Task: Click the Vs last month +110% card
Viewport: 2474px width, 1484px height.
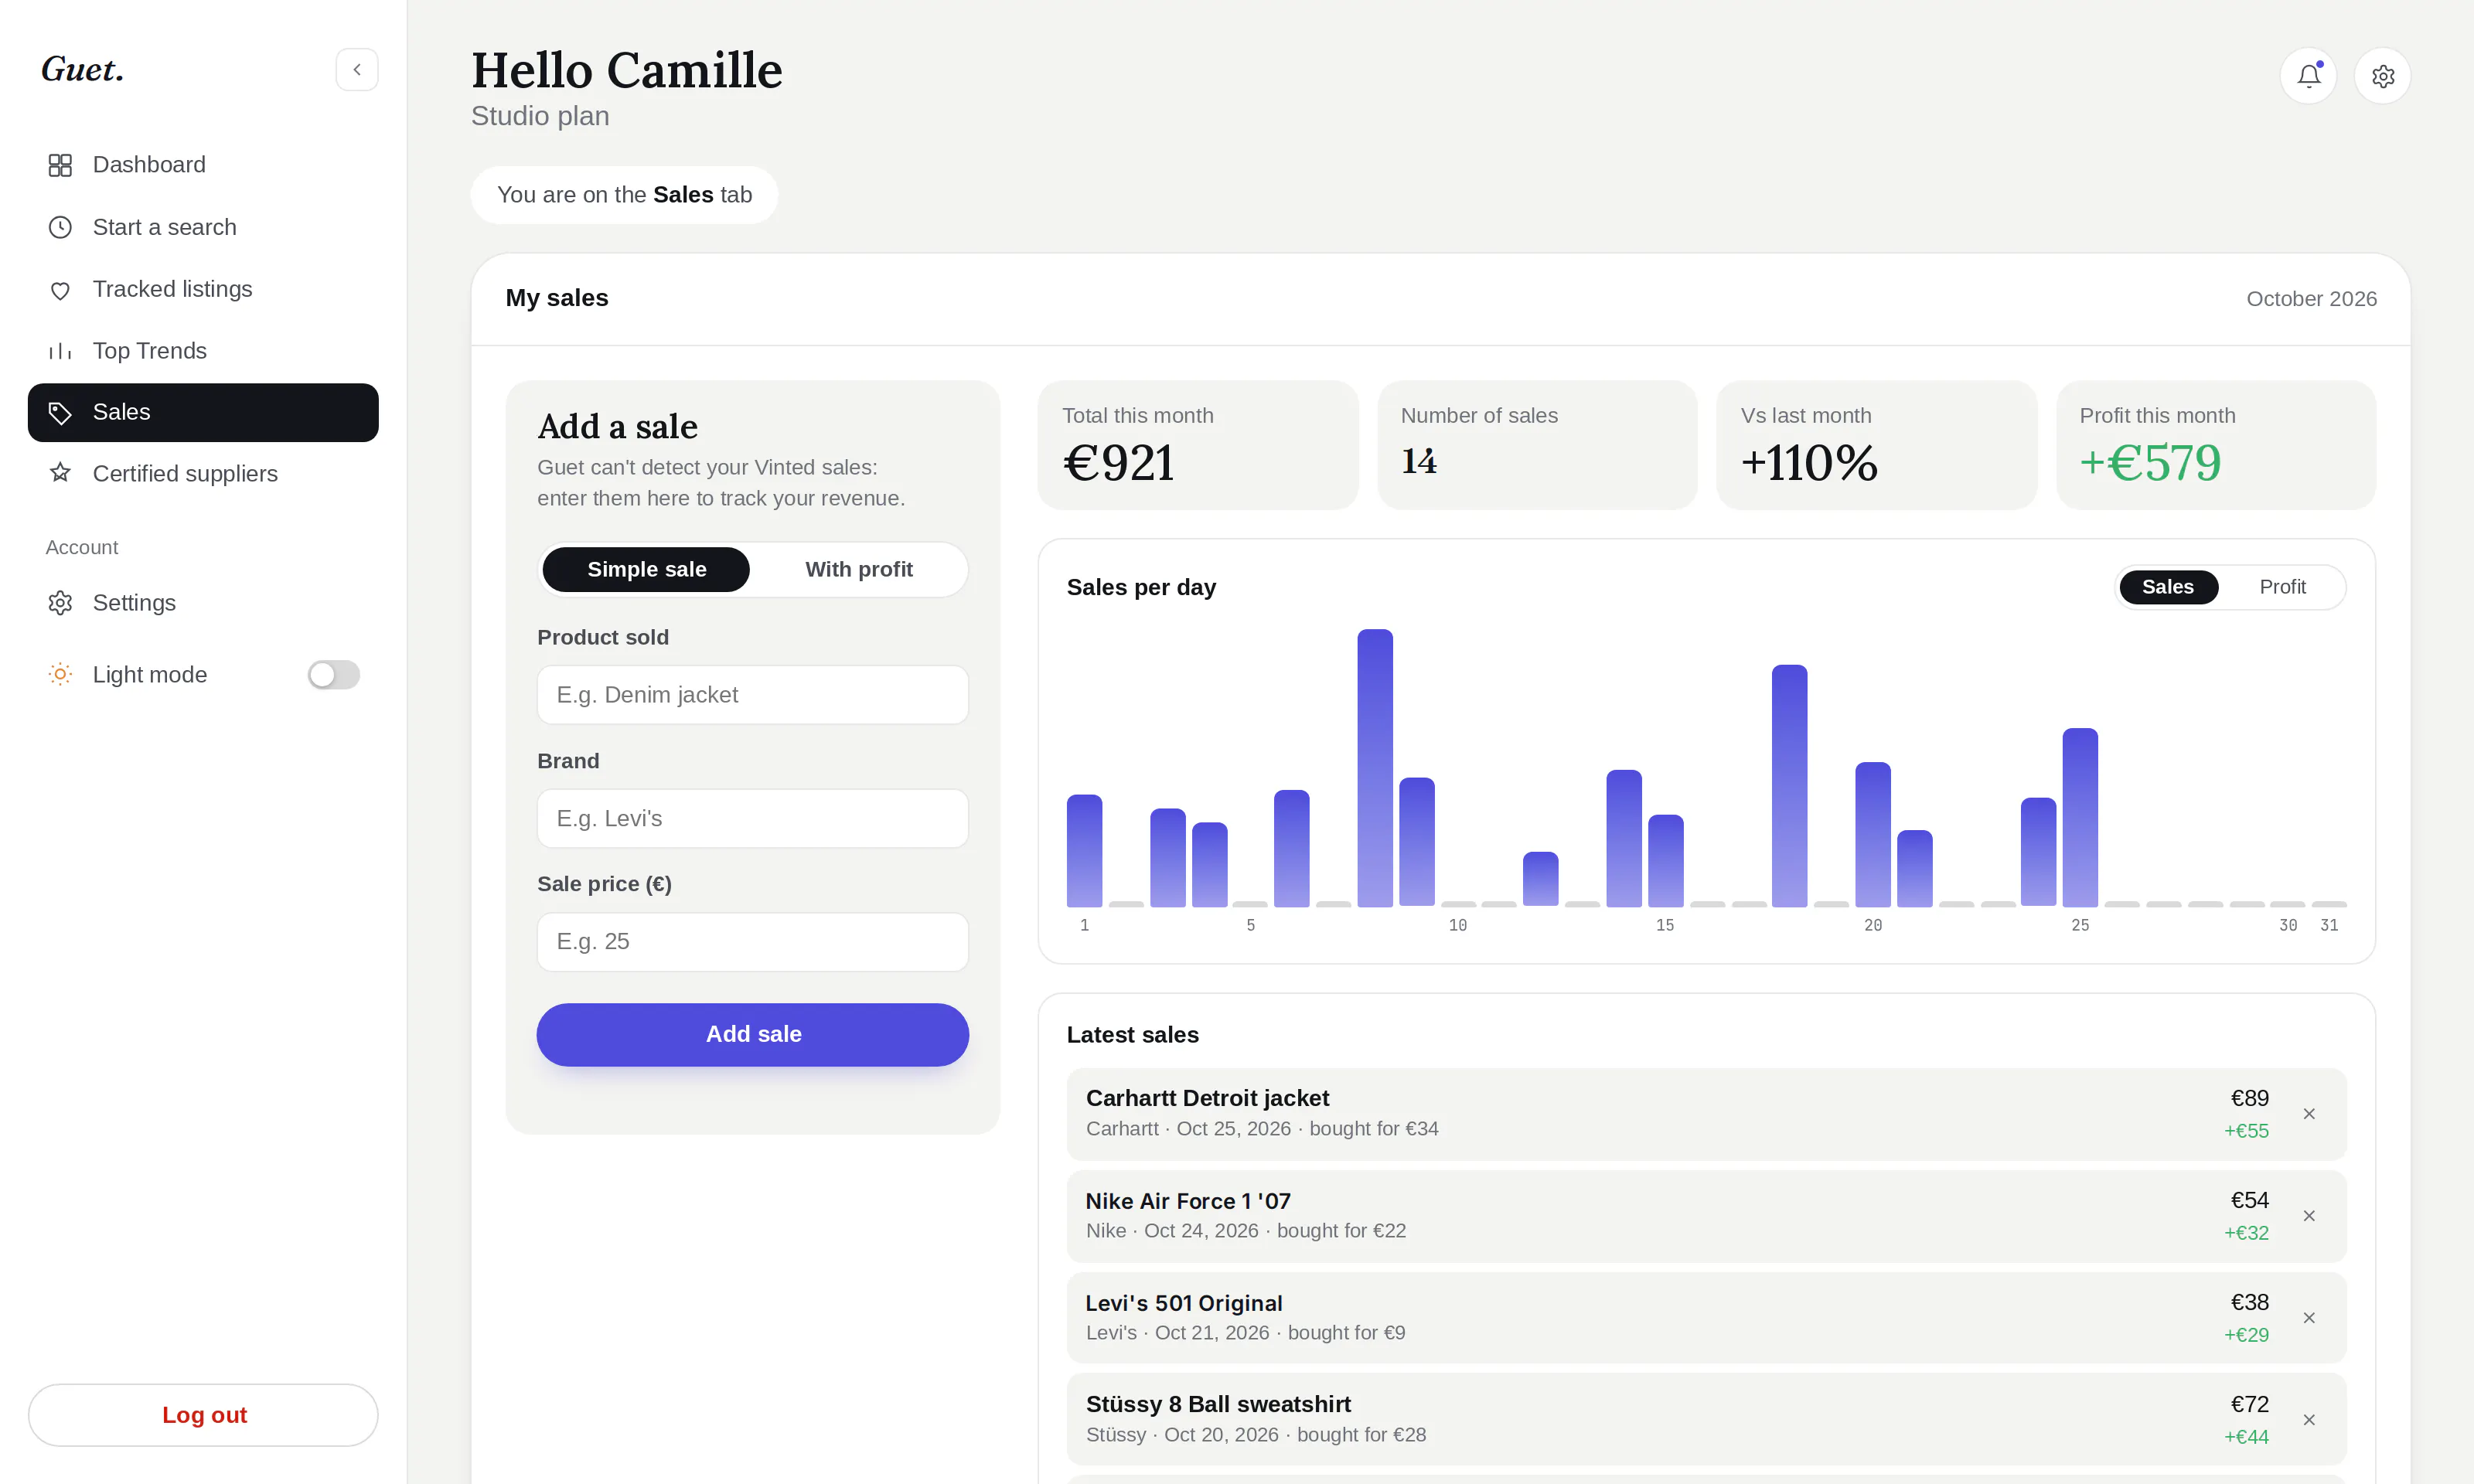Action: (x=1876, y=445)
